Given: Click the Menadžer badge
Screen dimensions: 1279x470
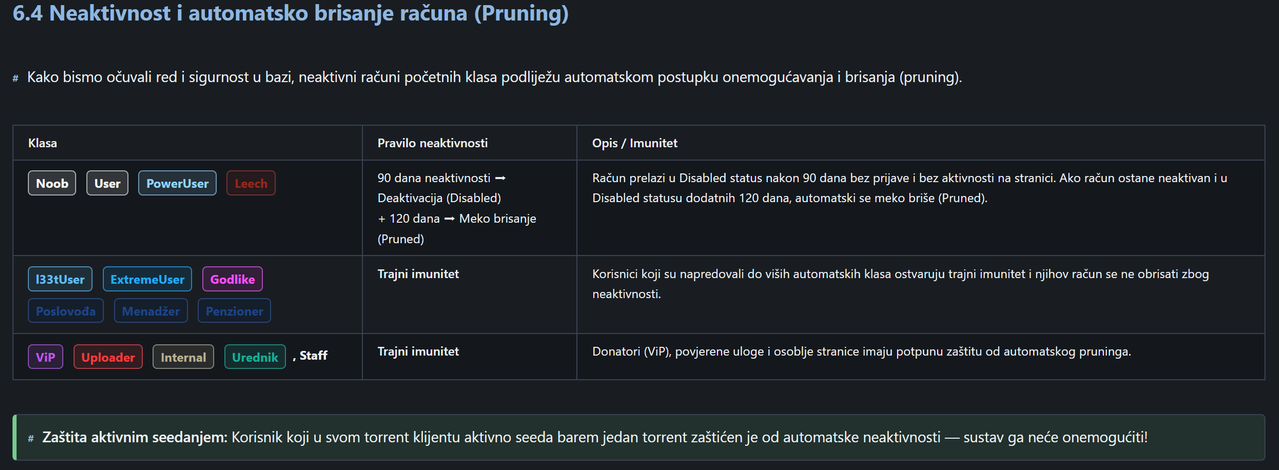Looking at the screenshot, I should tap(150, 311).
